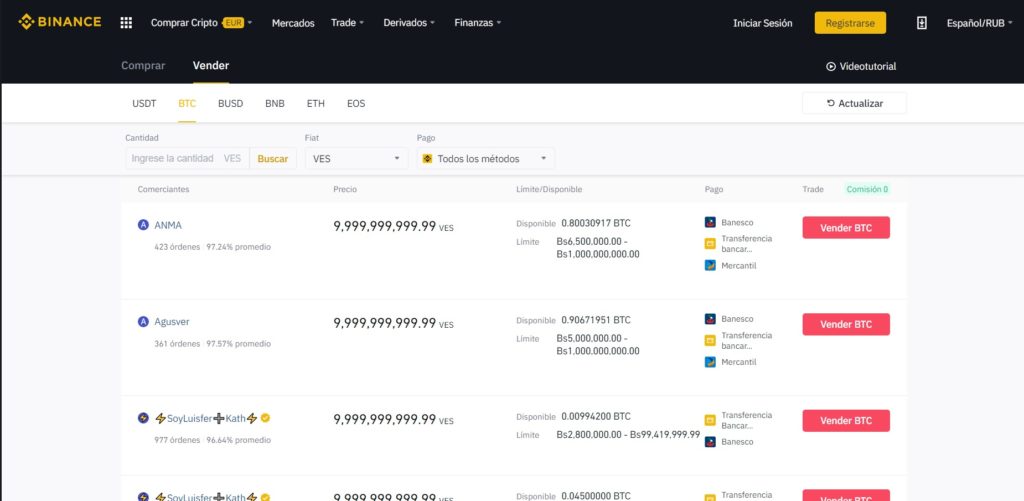Click Vender BTC for merchant ANMA

pos(846,227)
